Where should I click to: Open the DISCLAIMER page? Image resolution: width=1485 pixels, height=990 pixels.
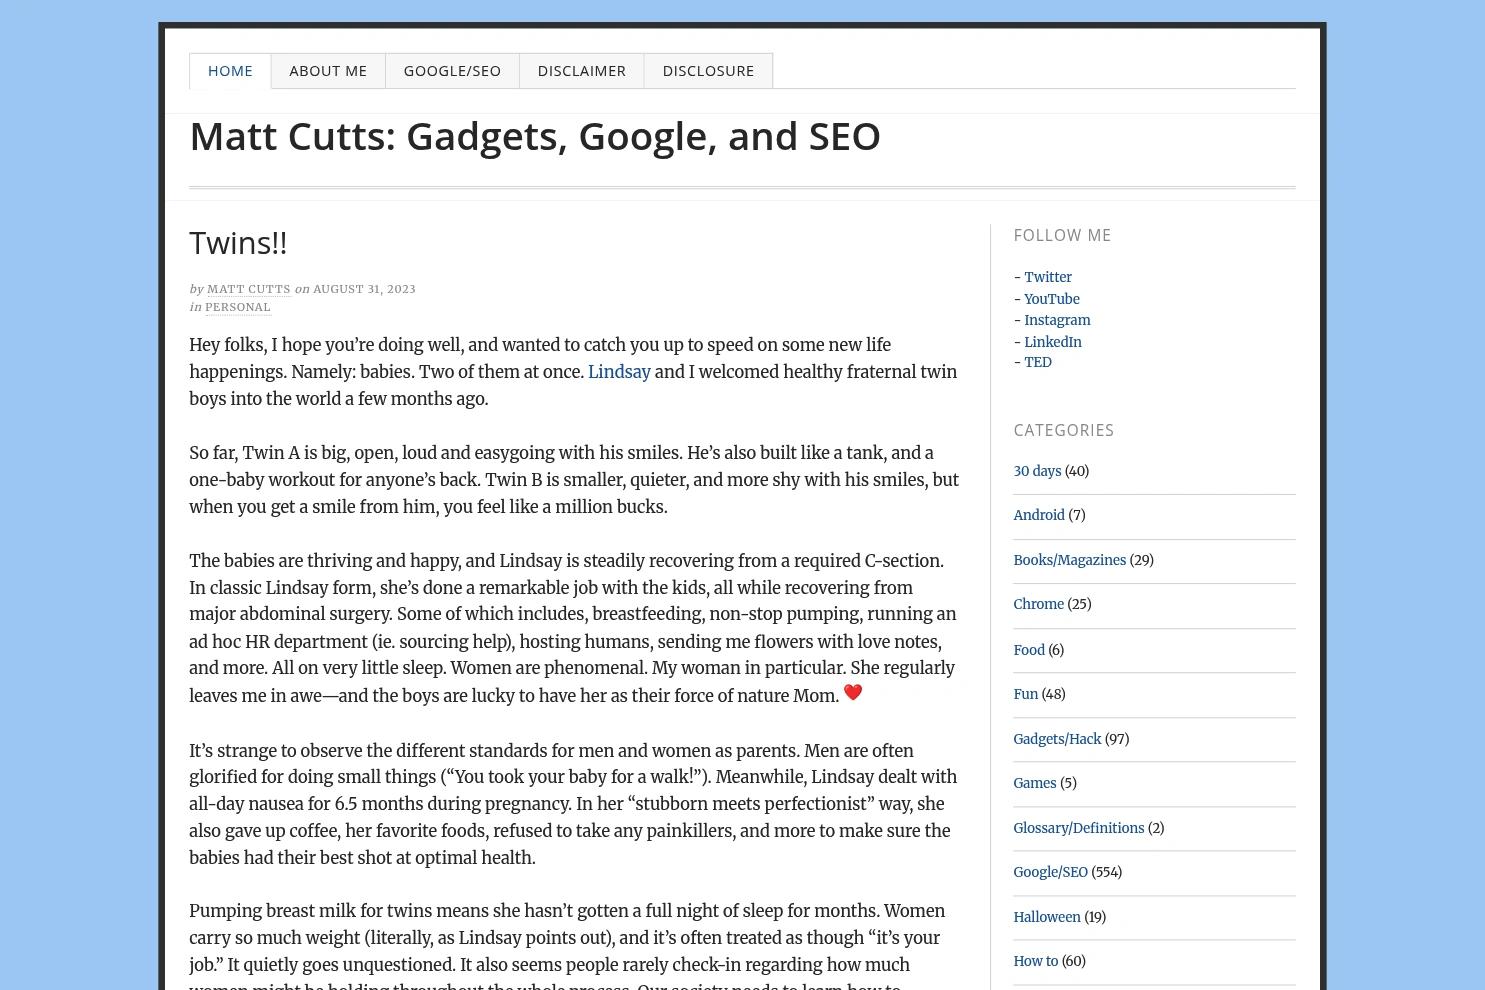coord(581,70)
